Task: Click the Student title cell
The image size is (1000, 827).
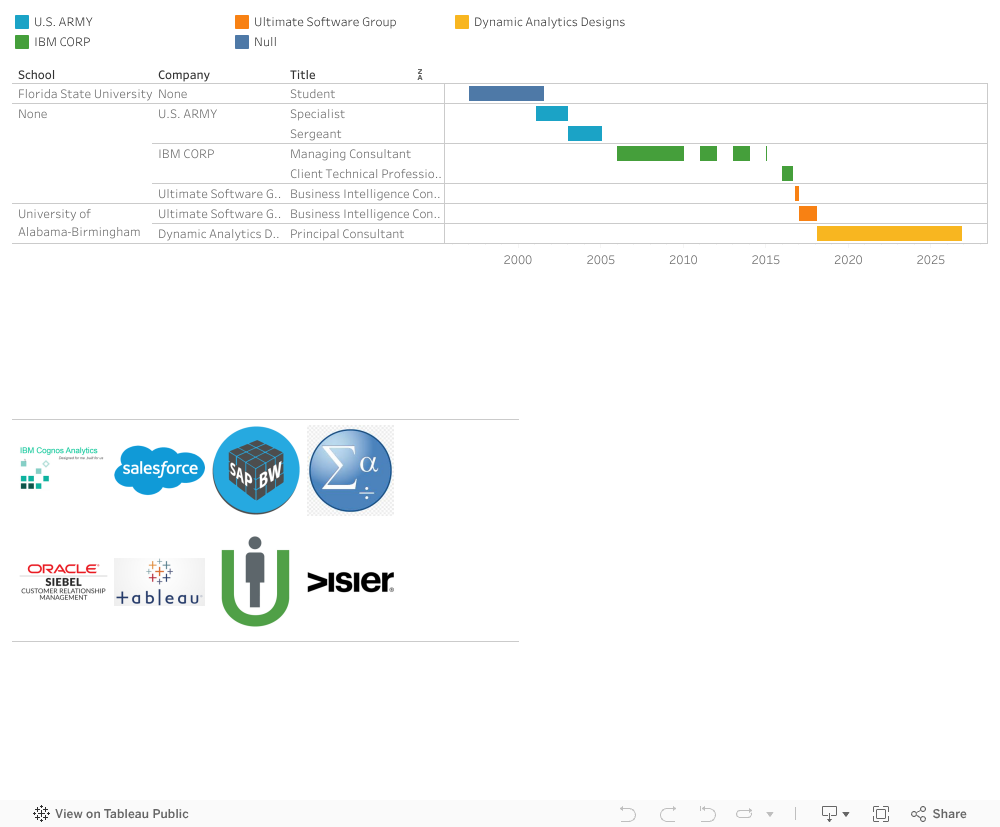Action: tap(312, 94)
